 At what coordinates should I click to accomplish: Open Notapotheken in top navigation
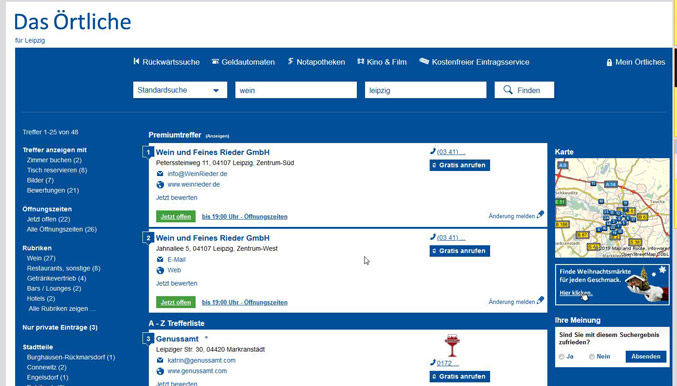point(316,62)
